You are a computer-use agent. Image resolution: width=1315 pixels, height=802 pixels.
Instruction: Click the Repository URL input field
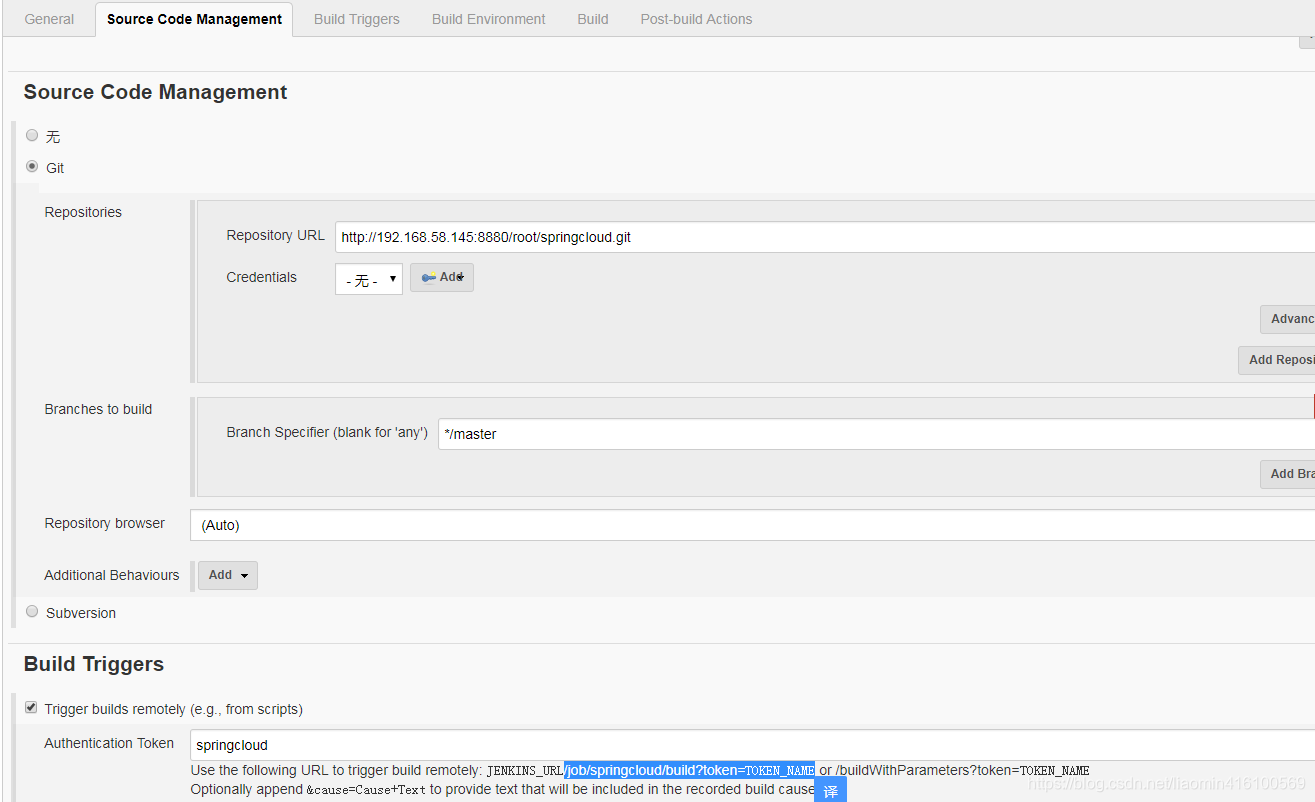825,237
